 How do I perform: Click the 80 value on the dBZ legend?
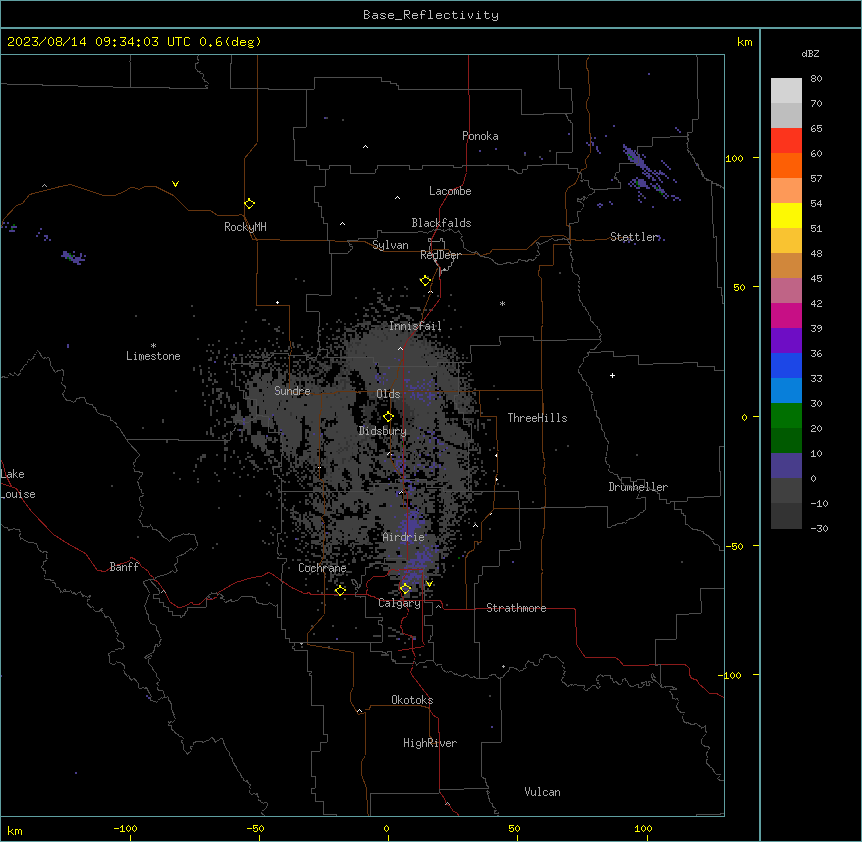[x=816, y=79]
